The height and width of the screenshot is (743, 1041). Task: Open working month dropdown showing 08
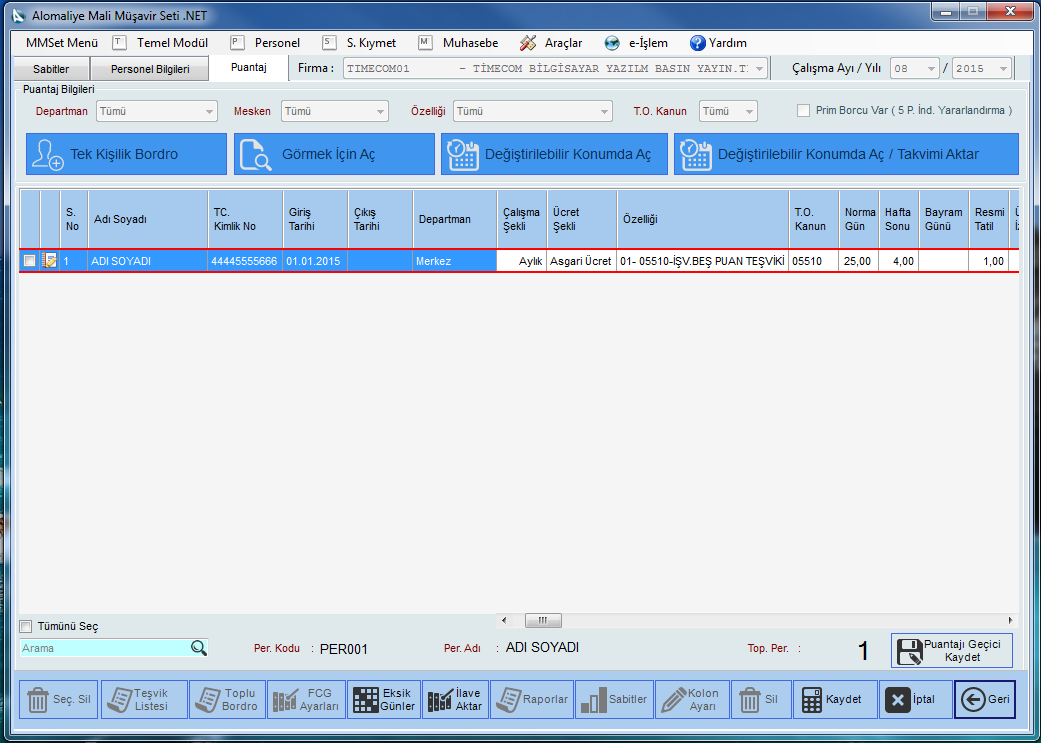click(914, 68)
